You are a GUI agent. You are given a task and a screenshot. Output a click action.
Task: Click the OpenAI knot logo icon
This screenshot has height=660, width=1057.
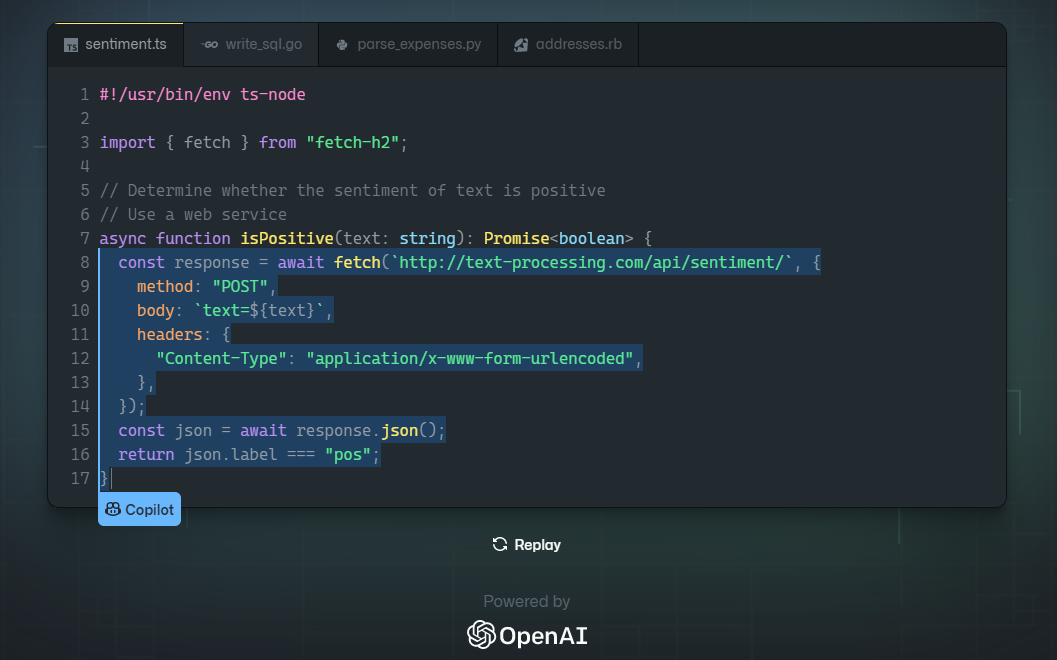click(481, 635)
